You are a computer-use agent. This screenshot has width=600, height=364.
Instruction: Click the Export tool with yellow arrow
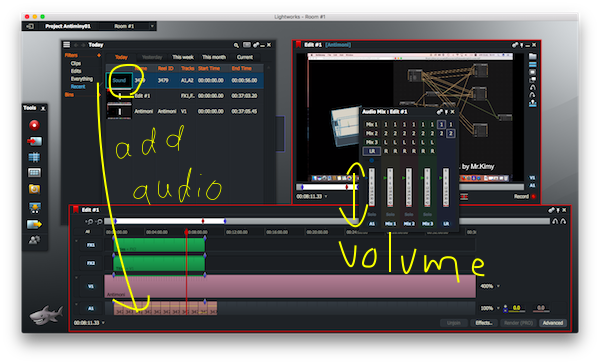34,224
